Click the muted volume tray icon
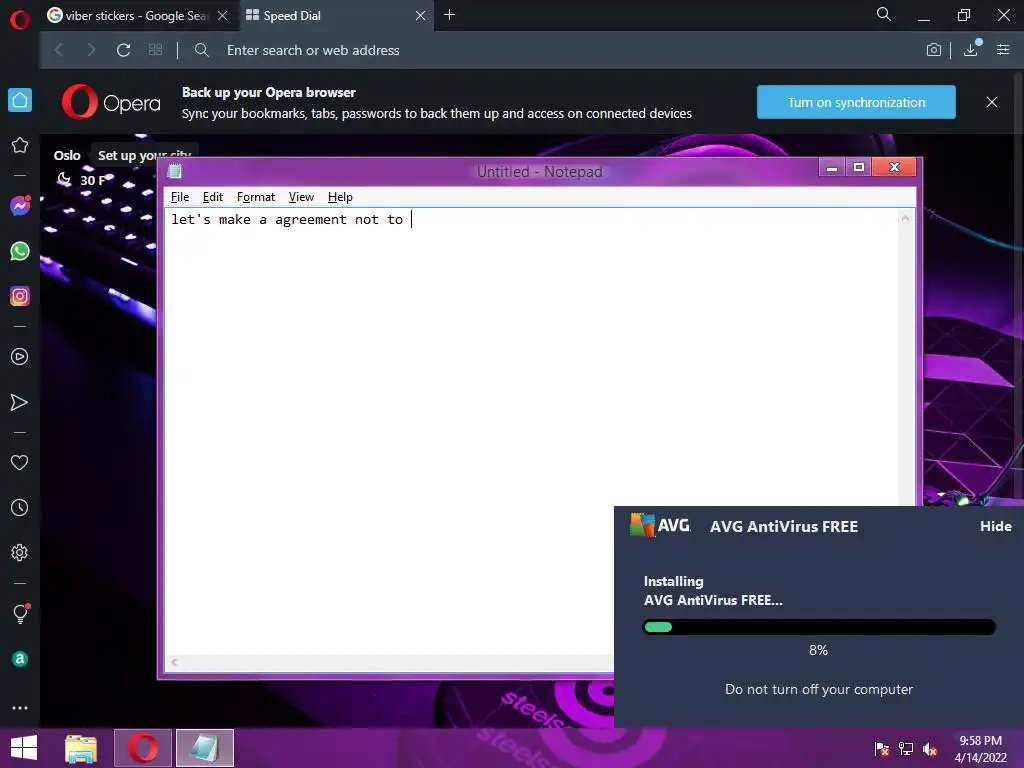1024x768 pixels. click(x=930, y=749)
